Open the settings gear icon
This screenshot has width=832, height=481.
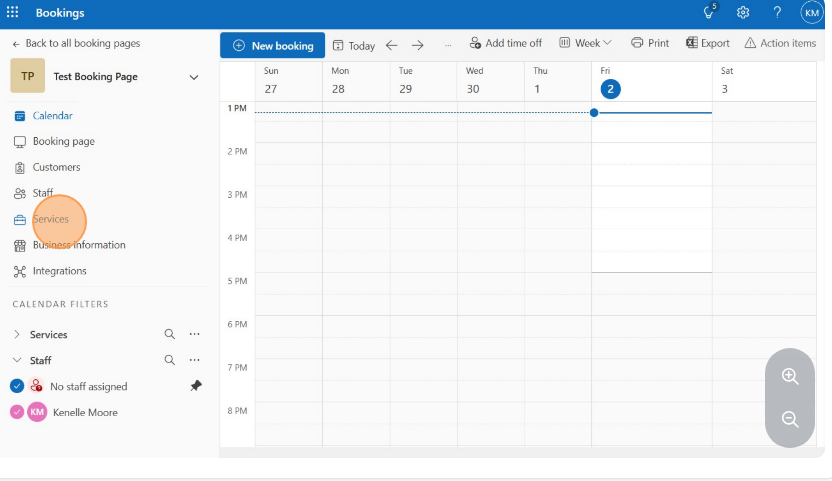(743, 12)
